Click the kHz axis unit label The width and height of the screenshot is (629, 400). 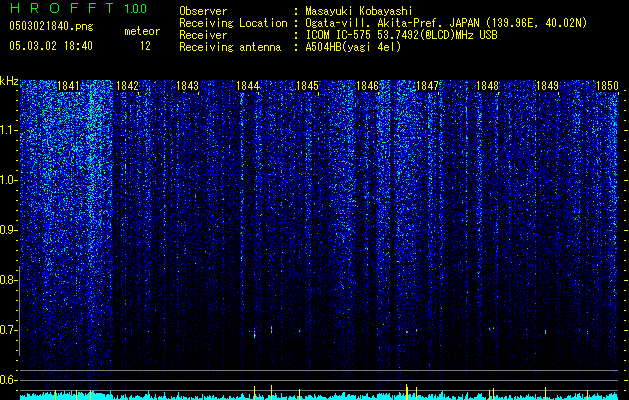pos(9,81)
